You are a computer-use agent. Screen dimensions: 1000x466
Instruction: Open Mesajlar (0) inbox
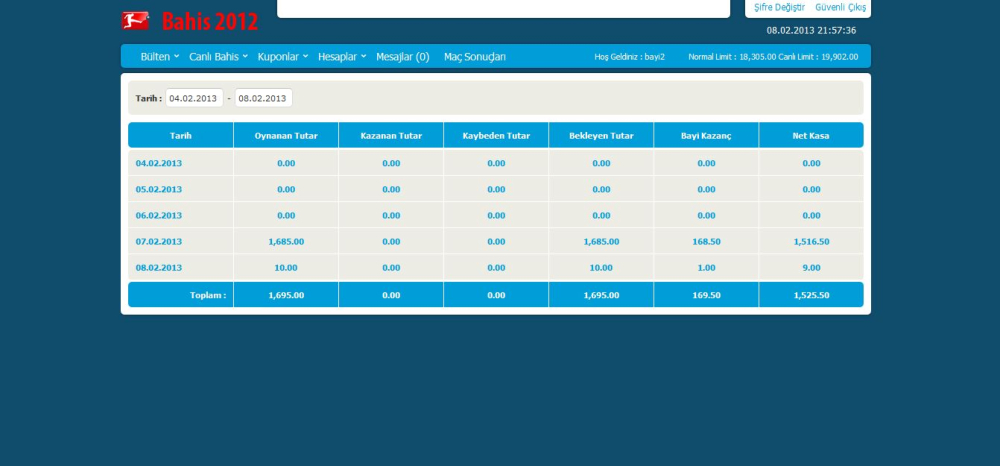pos(402,57)
